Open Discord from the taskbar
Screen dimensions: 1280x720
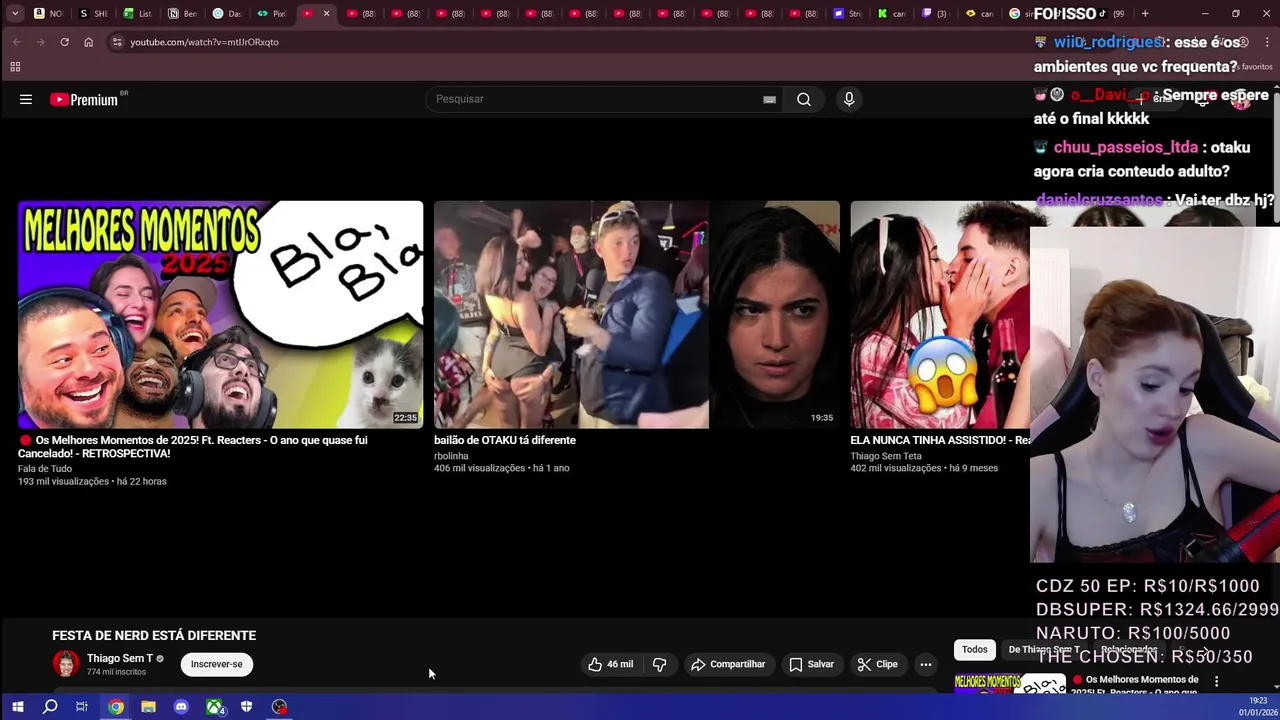(x=181, y=707)
